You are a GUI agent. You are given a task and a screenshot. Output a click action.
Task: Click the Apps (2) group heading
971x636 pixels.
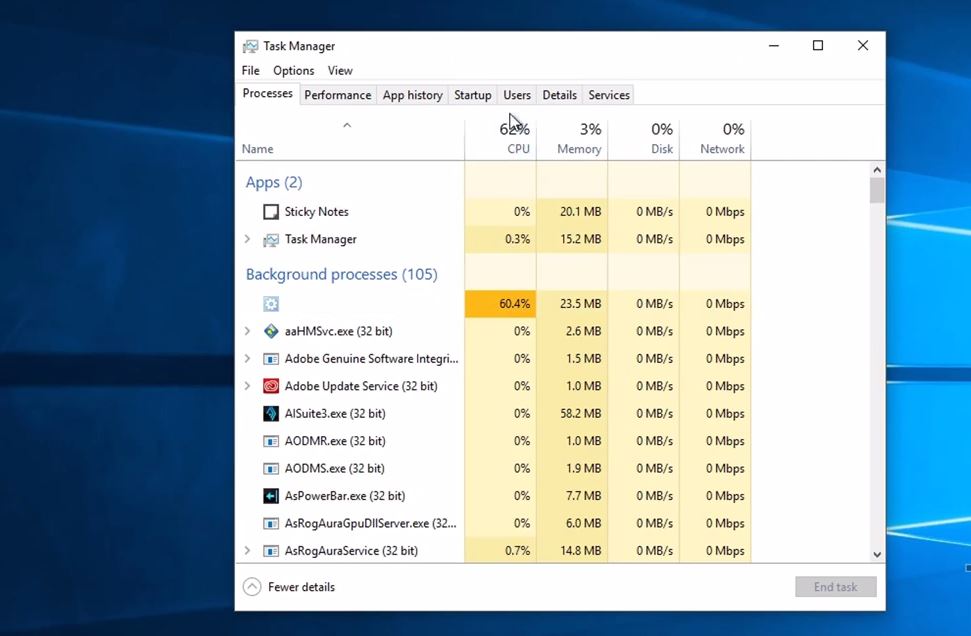(274, 182)
